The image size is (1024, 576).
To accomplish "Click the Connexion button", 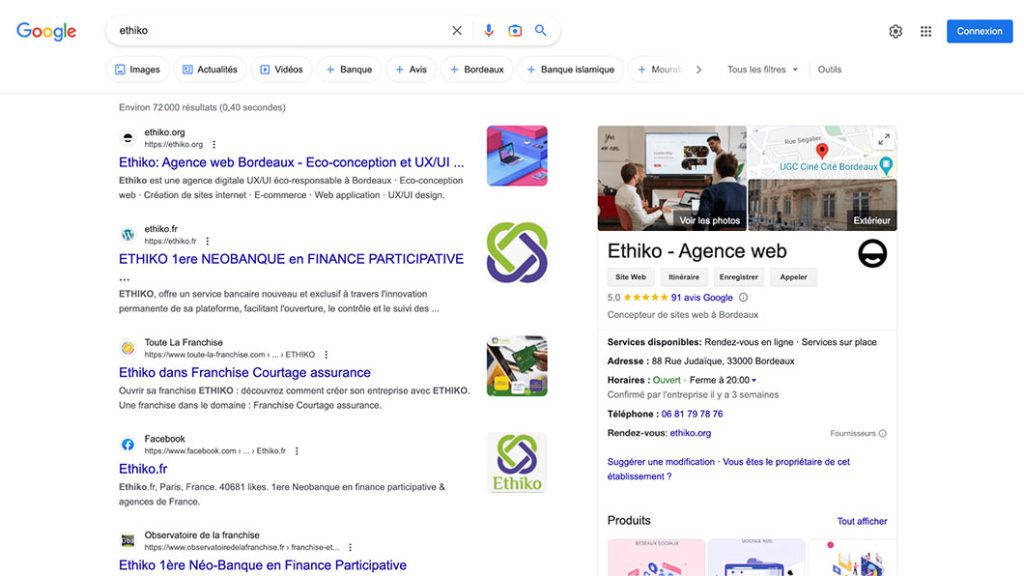I will coord(979,31).
